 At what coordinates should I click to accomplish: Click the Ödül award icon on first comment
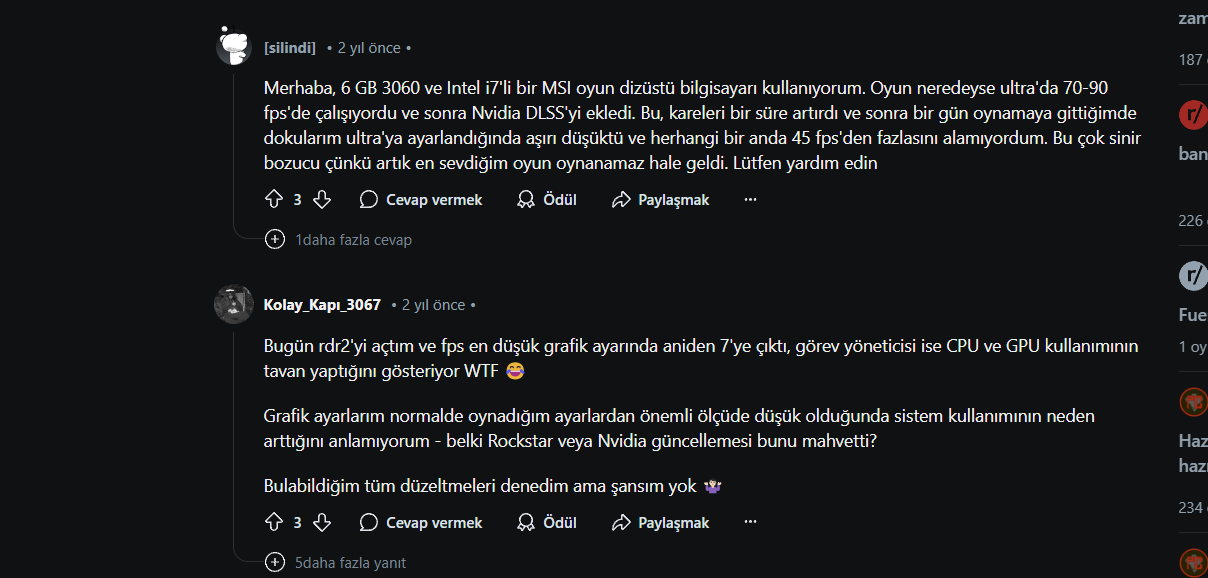526,200
